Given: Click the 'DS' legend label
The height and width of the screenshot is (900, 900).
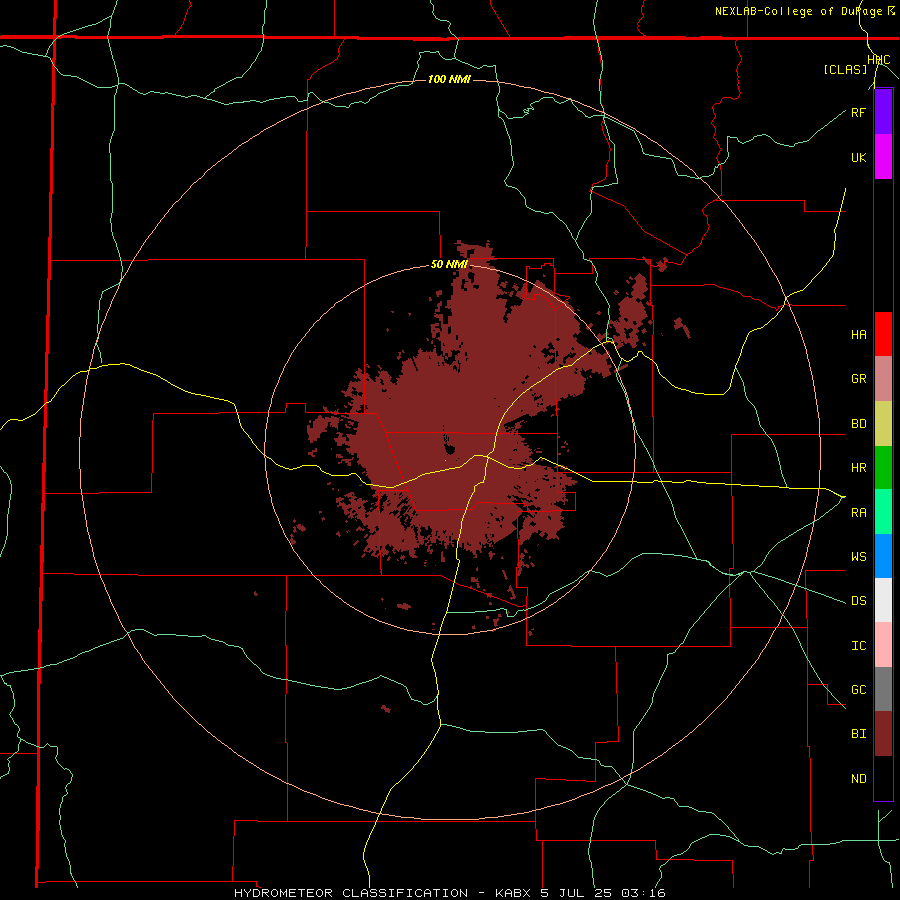Looking at the screenshot, I should click(x=858, y=601).
